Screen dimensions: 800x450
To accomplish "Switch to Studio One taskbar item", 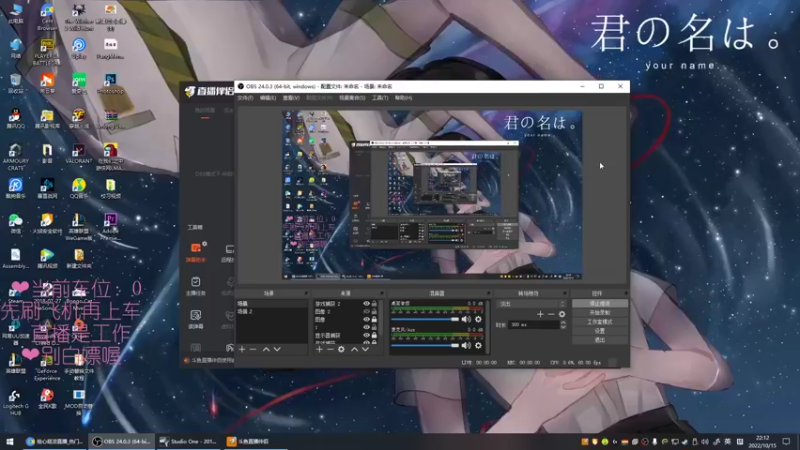I will tap(189, 441).
